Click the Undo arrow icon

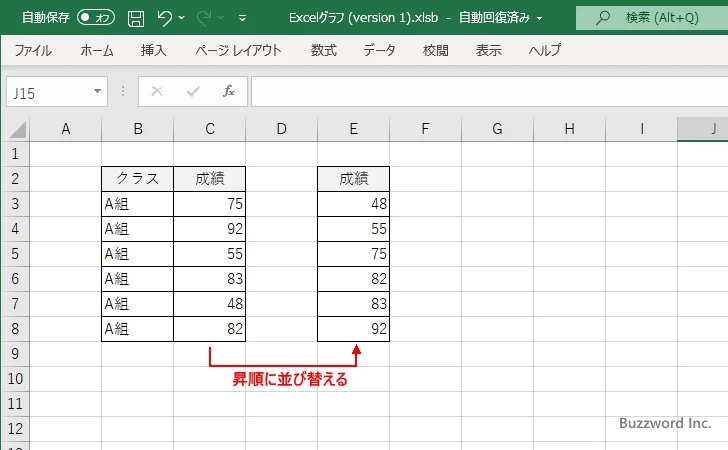coord(164,18)
